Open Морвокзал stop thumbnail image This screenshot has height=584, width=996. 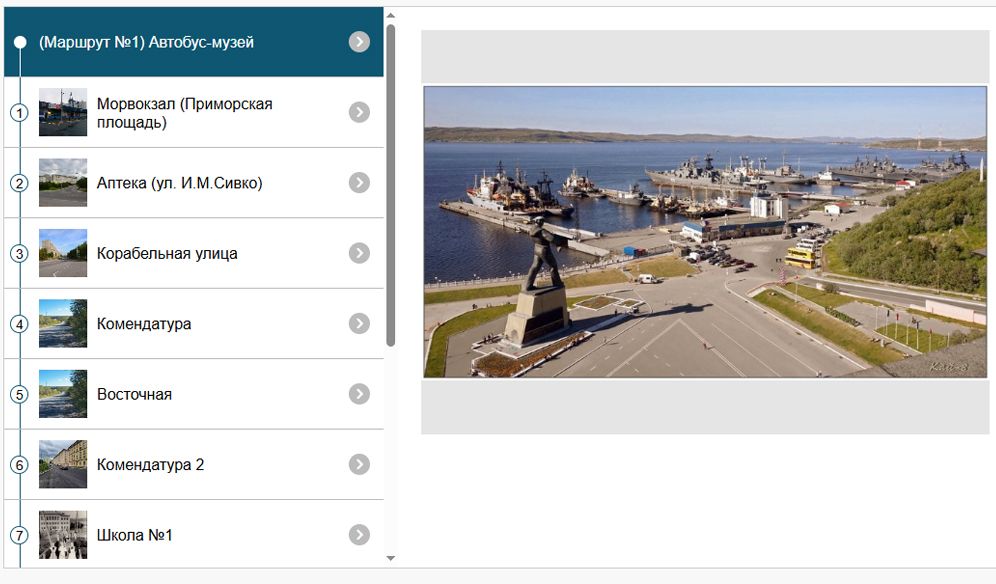(x=63, y=112)
